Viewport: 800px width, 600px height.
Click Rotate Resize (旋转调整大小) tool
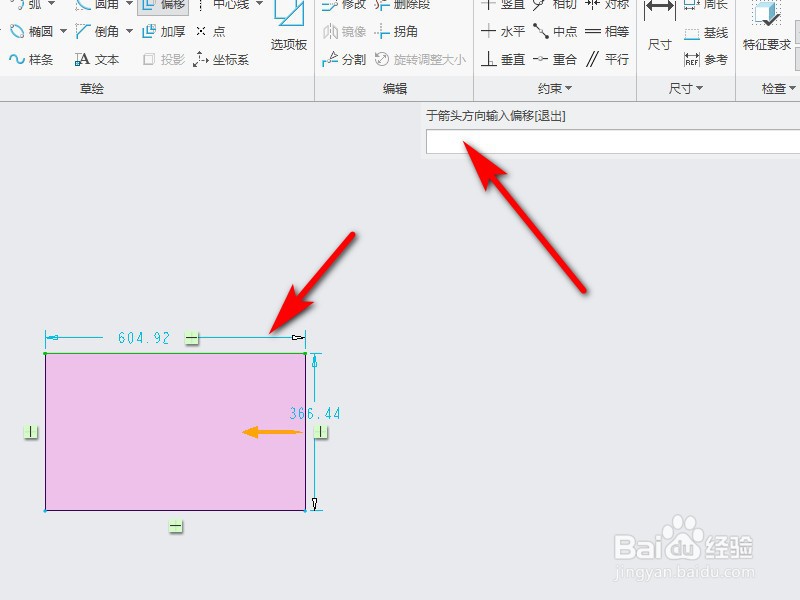tap(420, 60)
